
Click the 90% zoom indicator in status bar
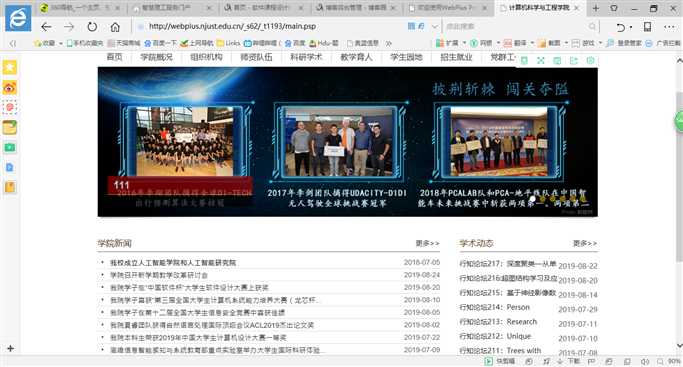(x=670, y=361)
